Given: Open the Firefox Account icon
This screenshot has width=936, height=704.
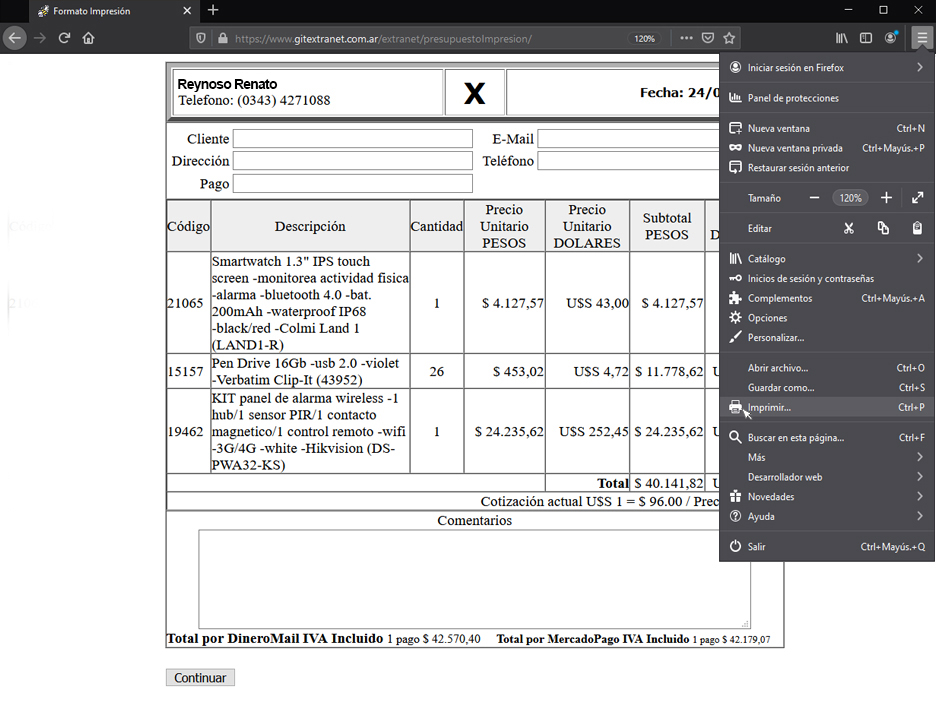Looking at the screenshot, I should 890,37.
